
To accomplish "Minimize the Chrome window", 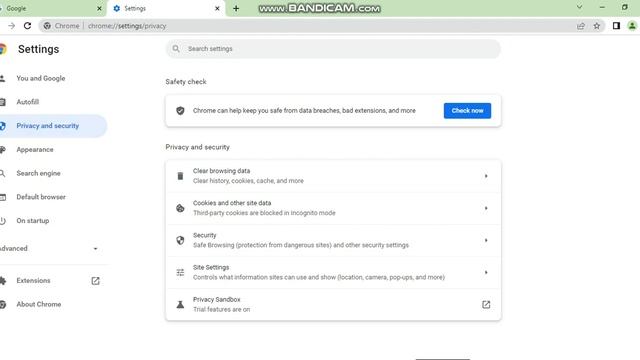I will coord(602,7).
